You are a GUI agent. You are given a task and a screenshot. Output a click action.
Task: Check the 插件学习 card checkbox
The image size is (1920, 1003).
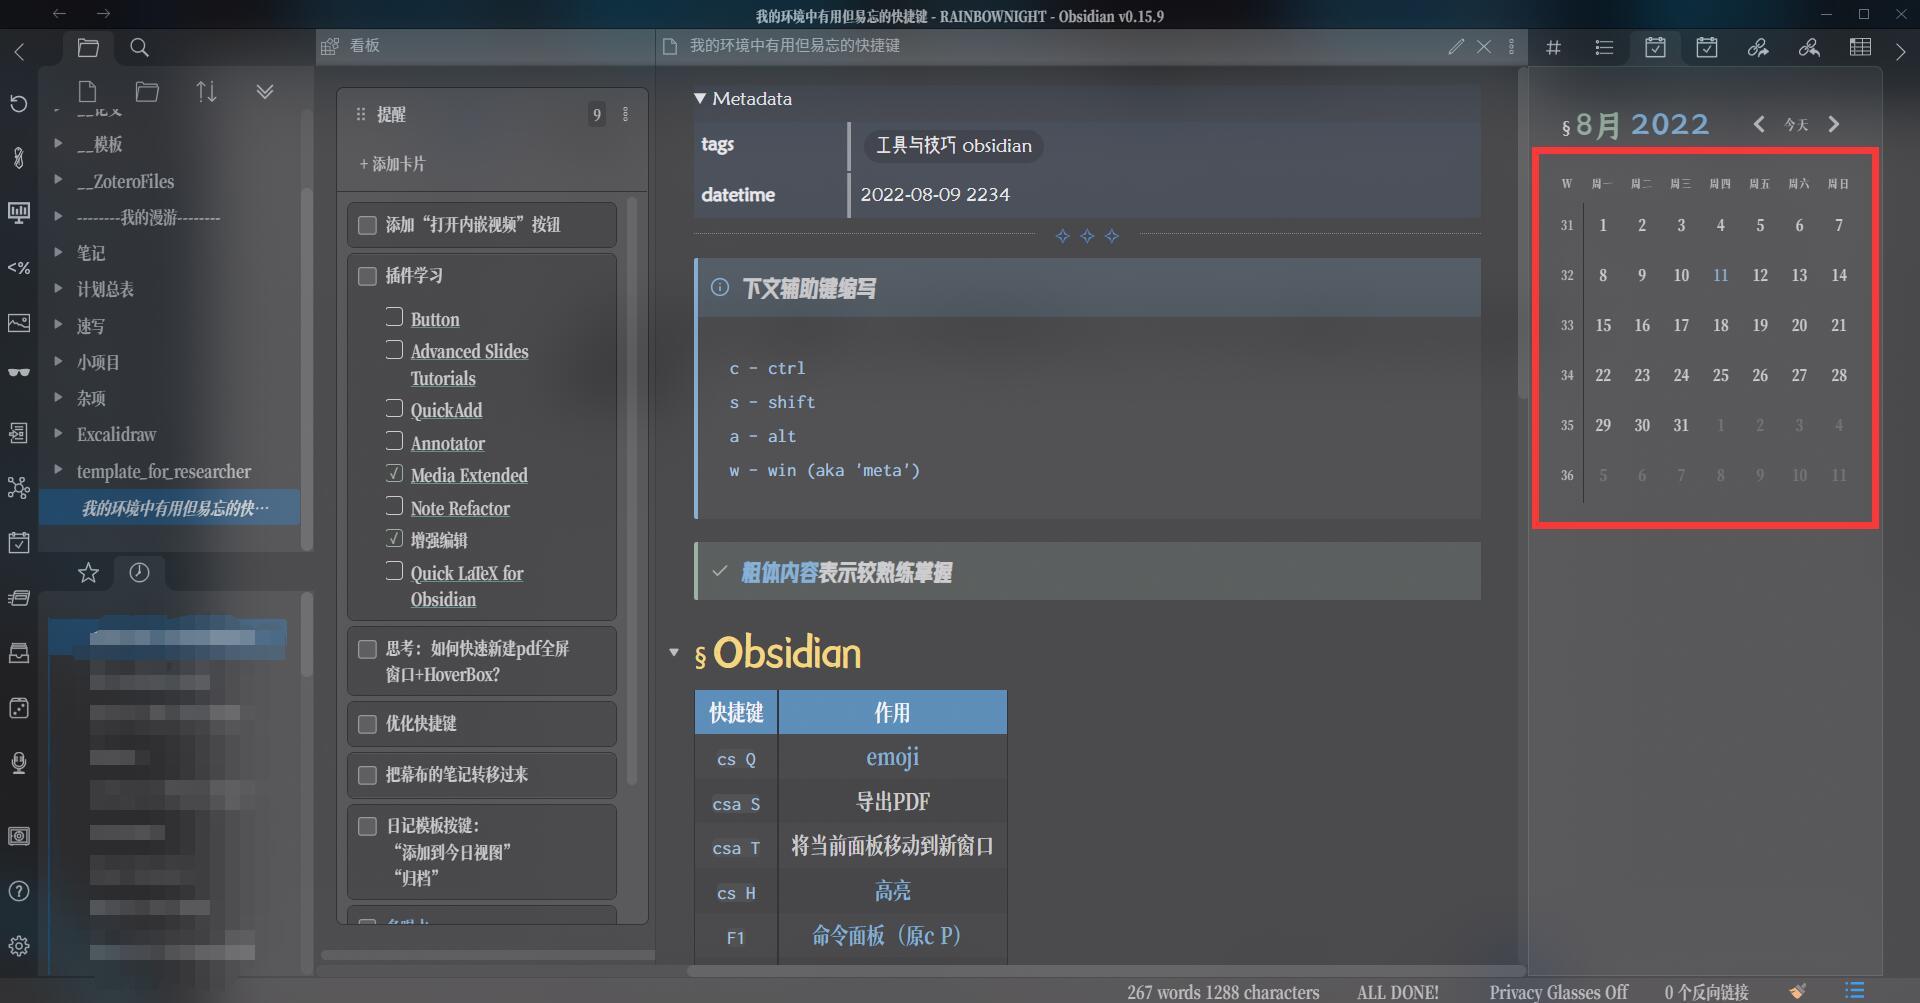point(367,276)
